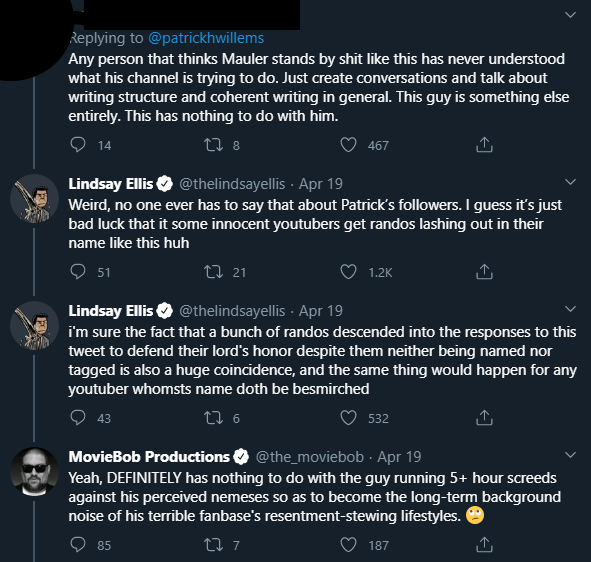The height and width of the screenshot is (562, 591).
Task: Open more options chevron on MovieBob tweet
Action: tap(571, 455)
